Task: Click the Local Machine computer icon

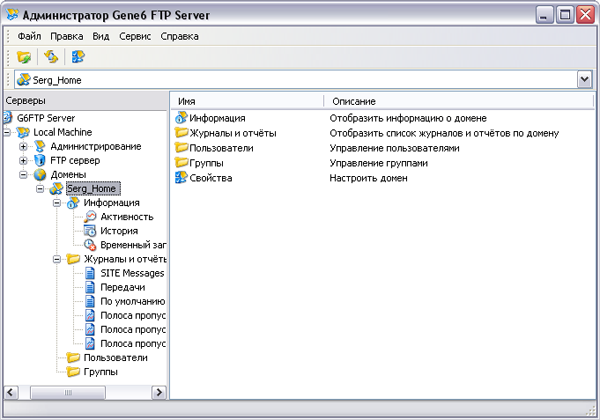Action: pos(23,132)
